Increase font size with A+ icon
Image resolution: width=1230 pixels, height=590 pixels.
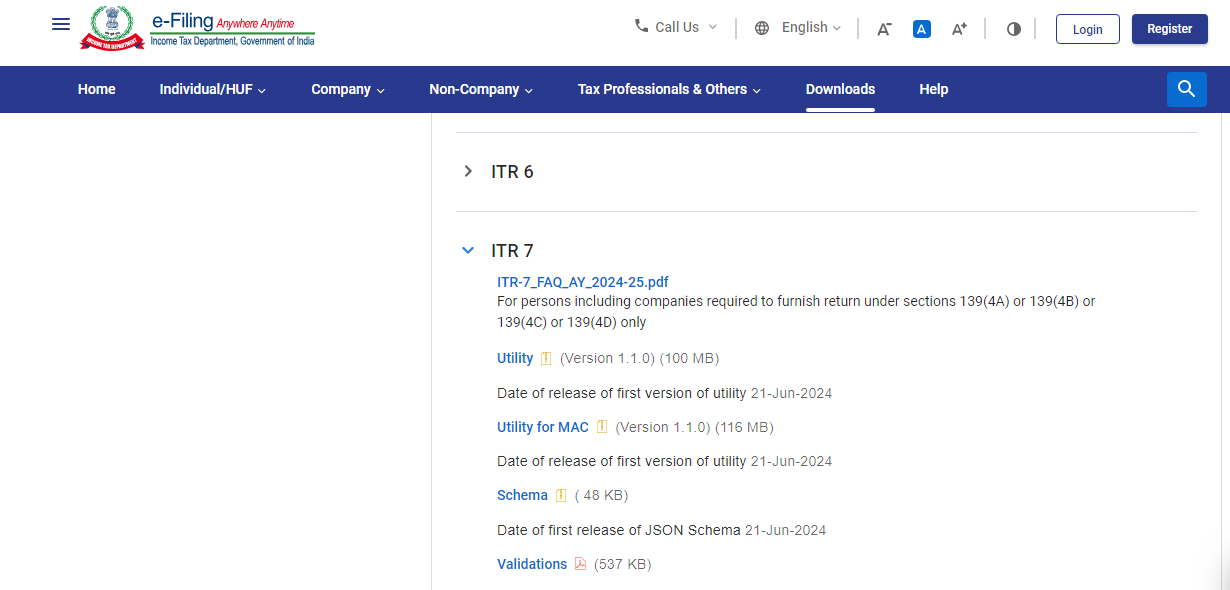click(x=959, y=29)
